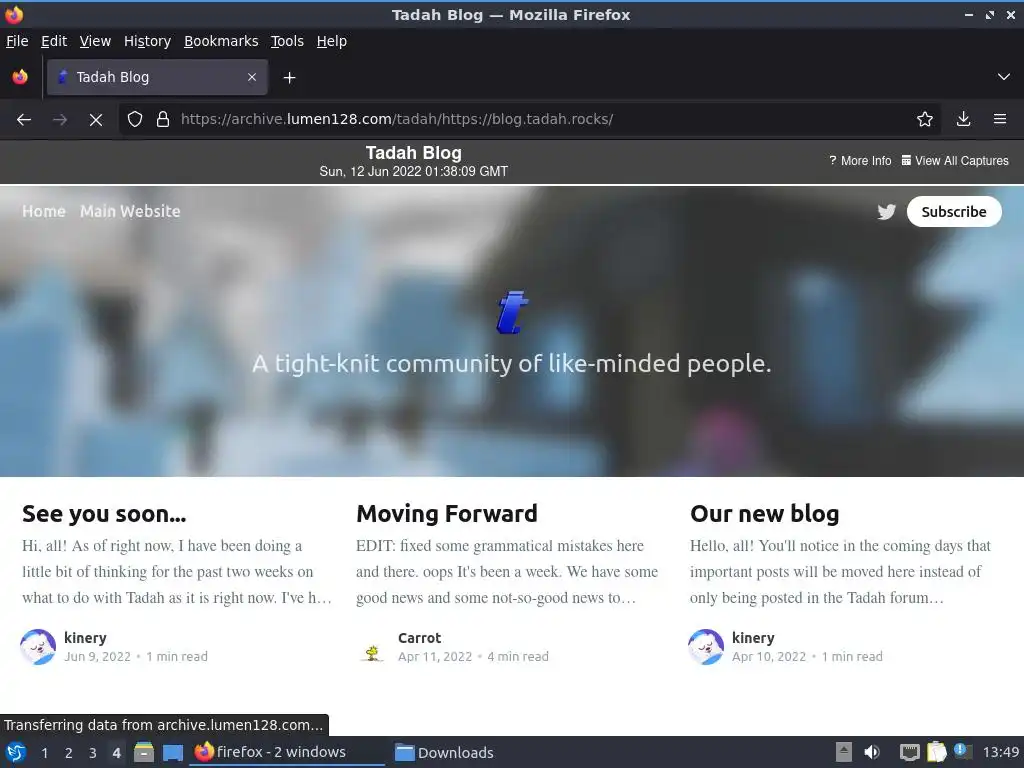Open the History menu
This screenshot has width=1024, height=768.
(x=147, y=41)
